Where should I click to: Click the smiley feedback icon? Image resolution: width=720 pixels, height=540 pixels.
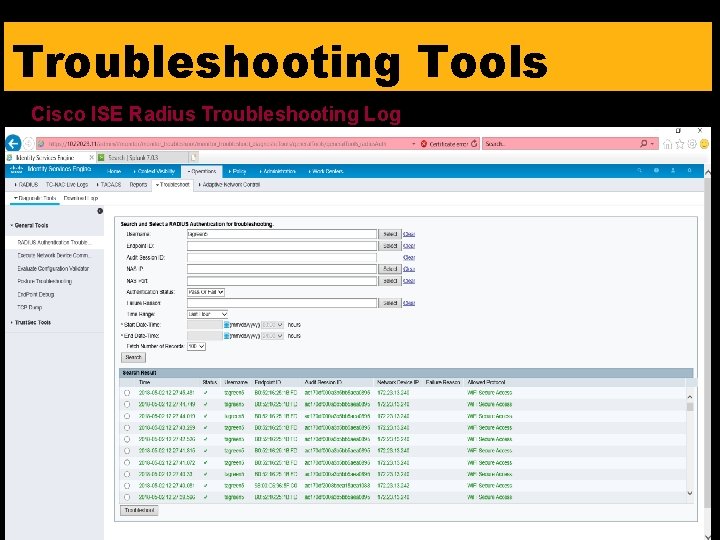(x=704, y=144)
